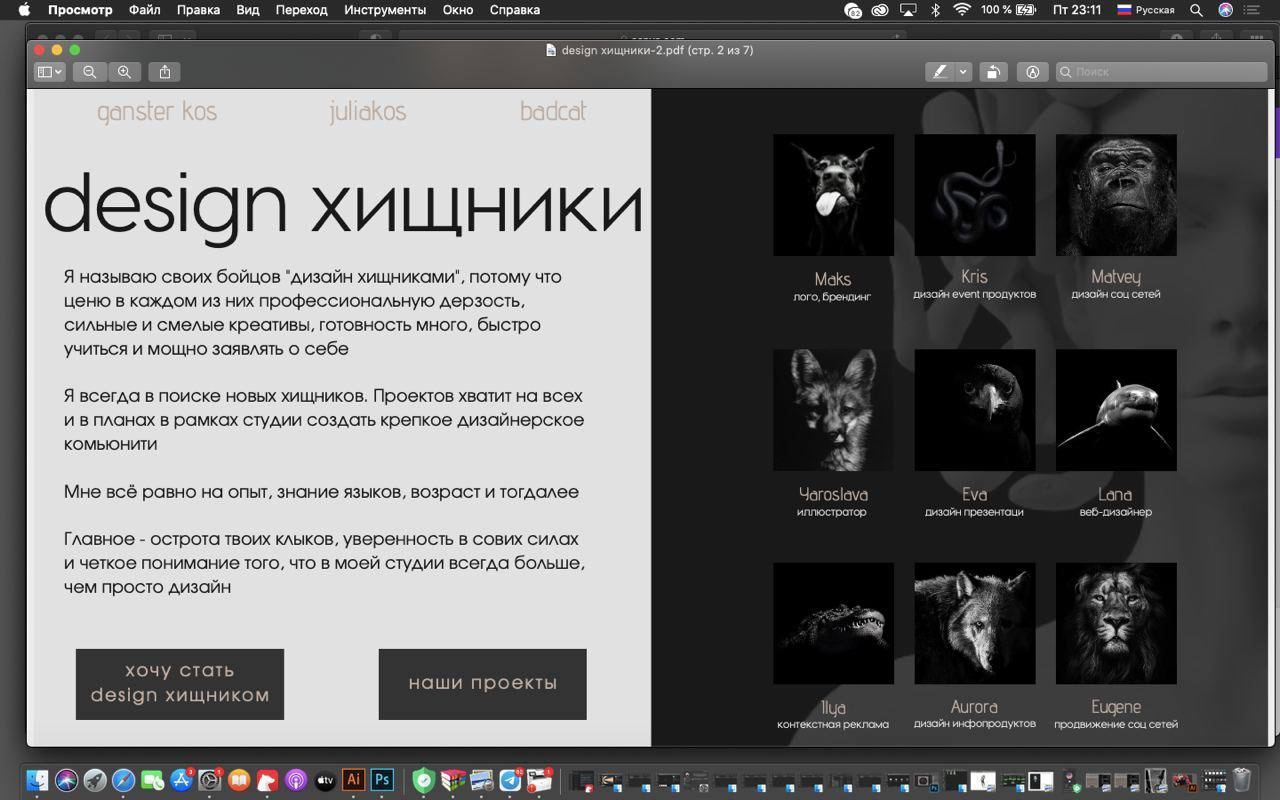Click the ganster kos link
This screenshot has height=800, width=1280.
157,111
